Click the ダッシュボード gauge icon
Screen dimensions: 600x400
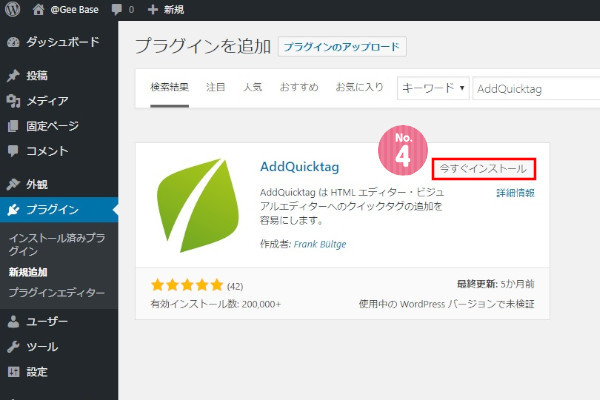click(x=13, y=42)
